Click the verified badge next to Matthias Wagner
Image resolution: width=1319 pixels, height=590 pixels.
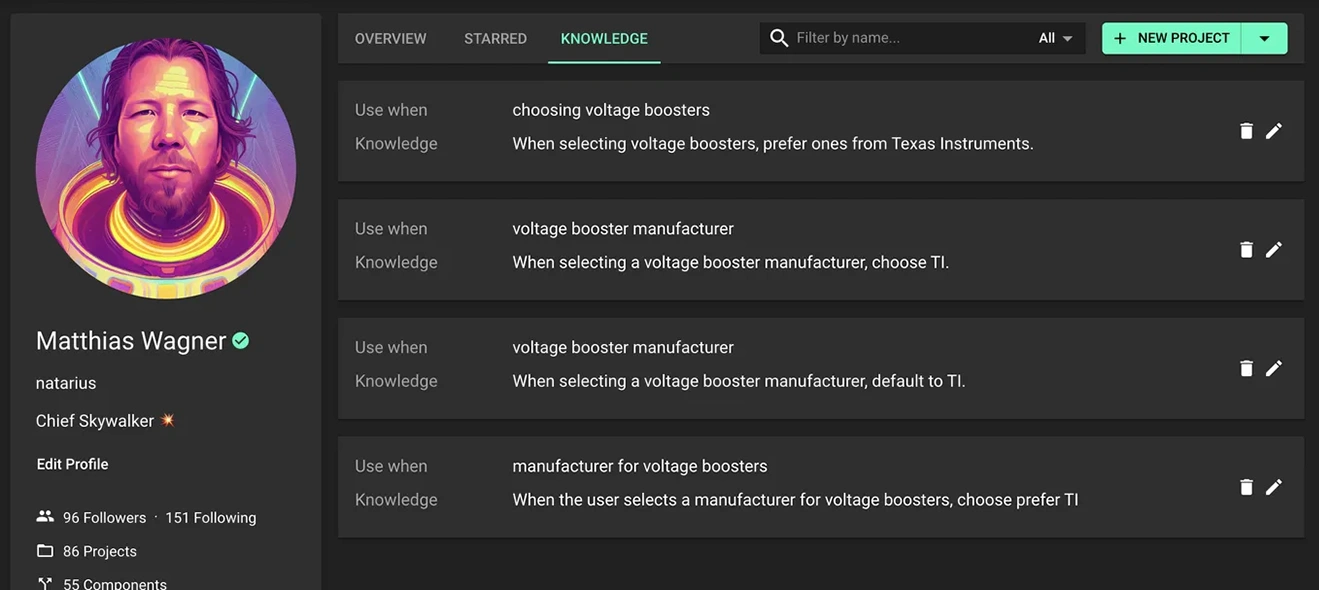click(241, 341)
